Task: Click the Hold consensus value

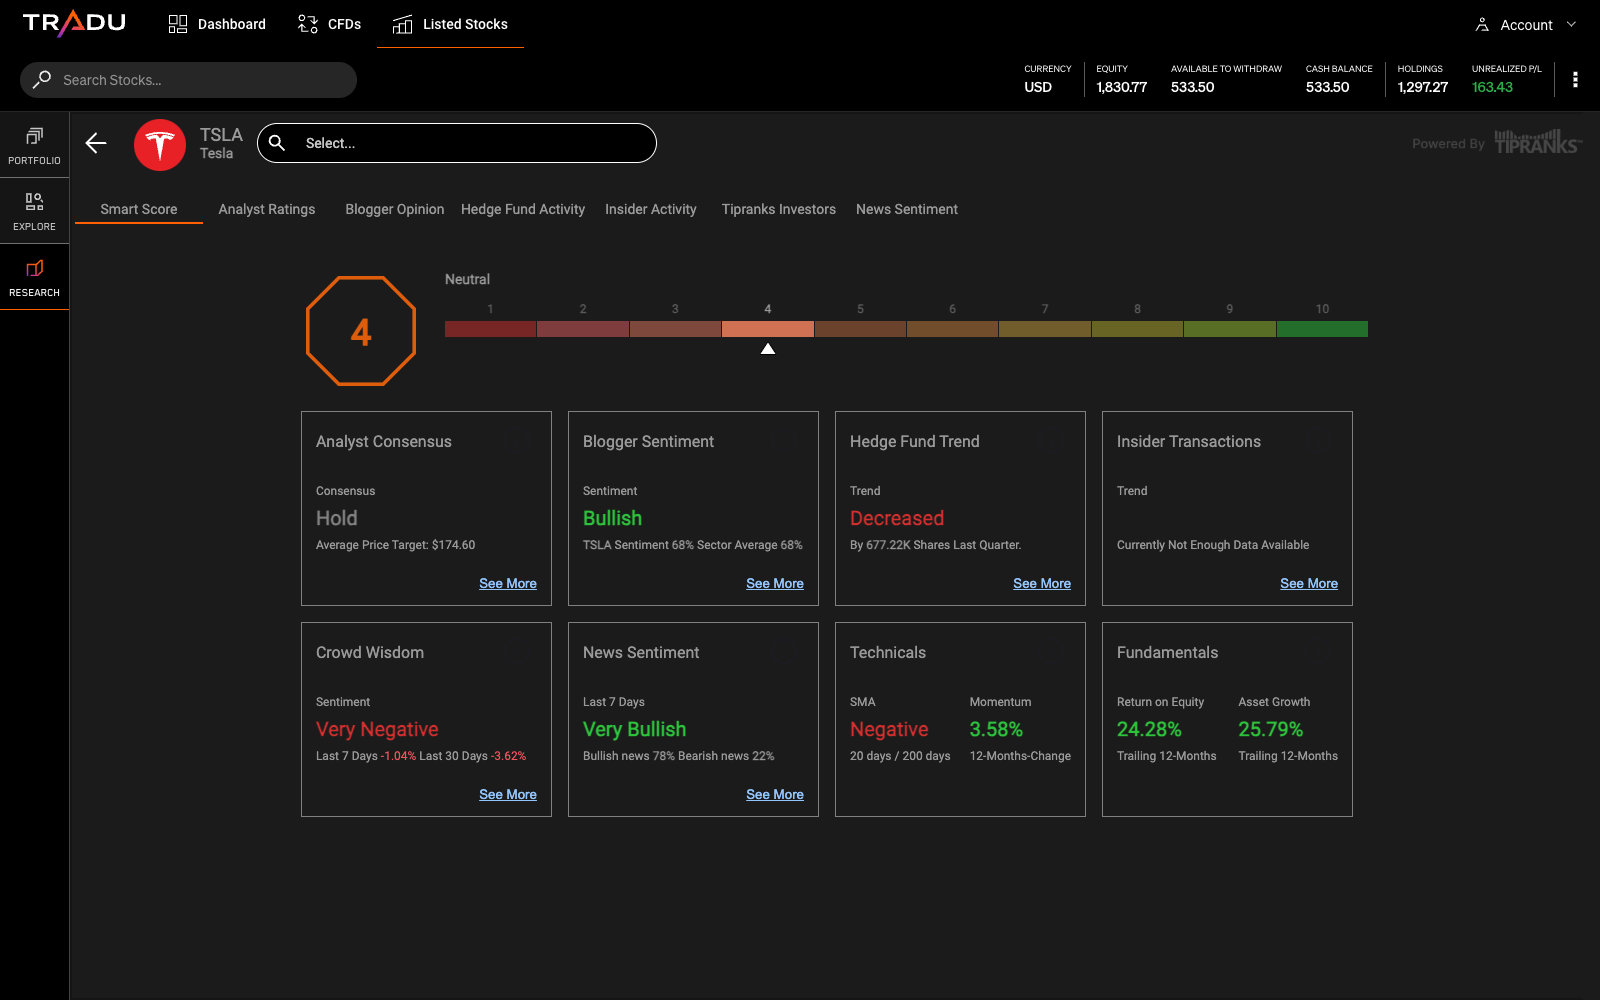Action: (x=337, y=518)
